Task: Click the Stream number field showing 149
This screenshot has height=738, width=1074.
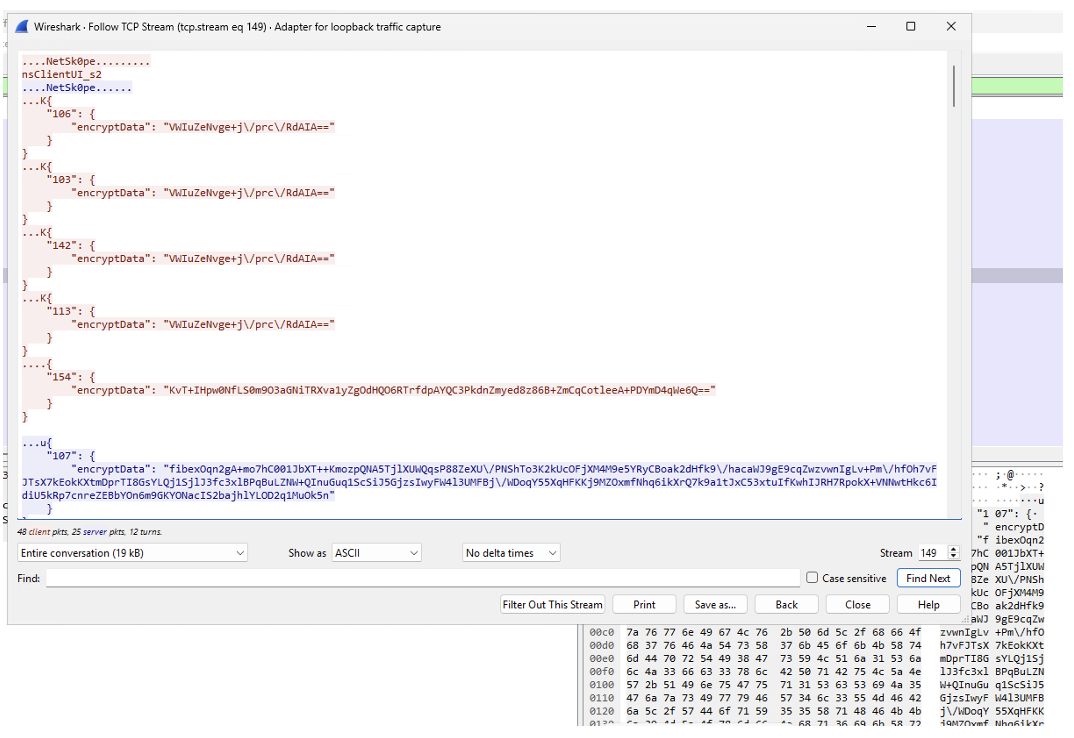Action: (932, 553)
